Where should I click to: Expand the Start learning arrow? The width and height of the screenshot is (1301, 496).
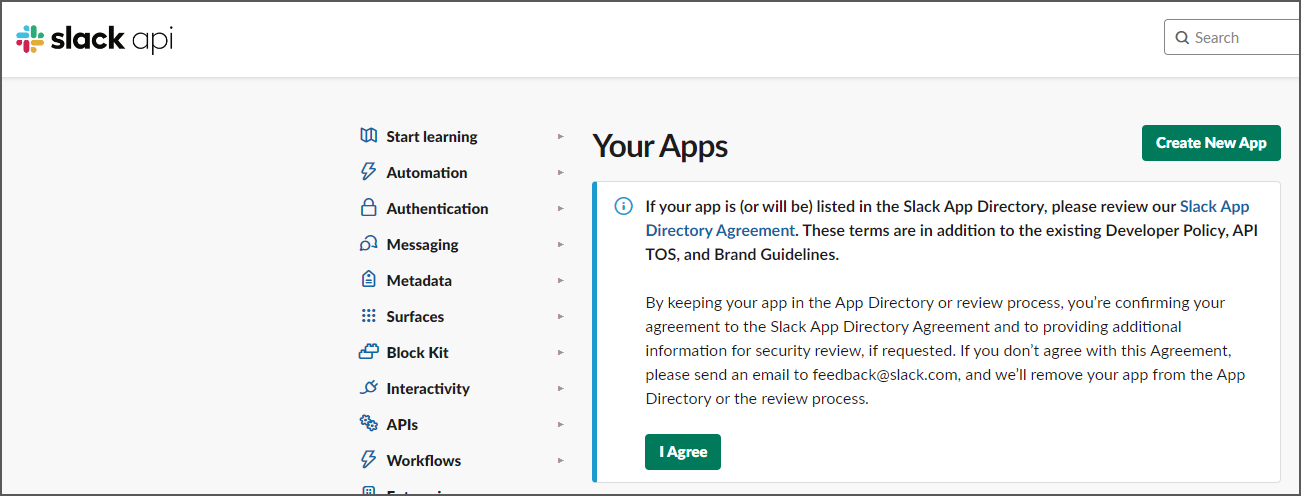coord(561,136)
